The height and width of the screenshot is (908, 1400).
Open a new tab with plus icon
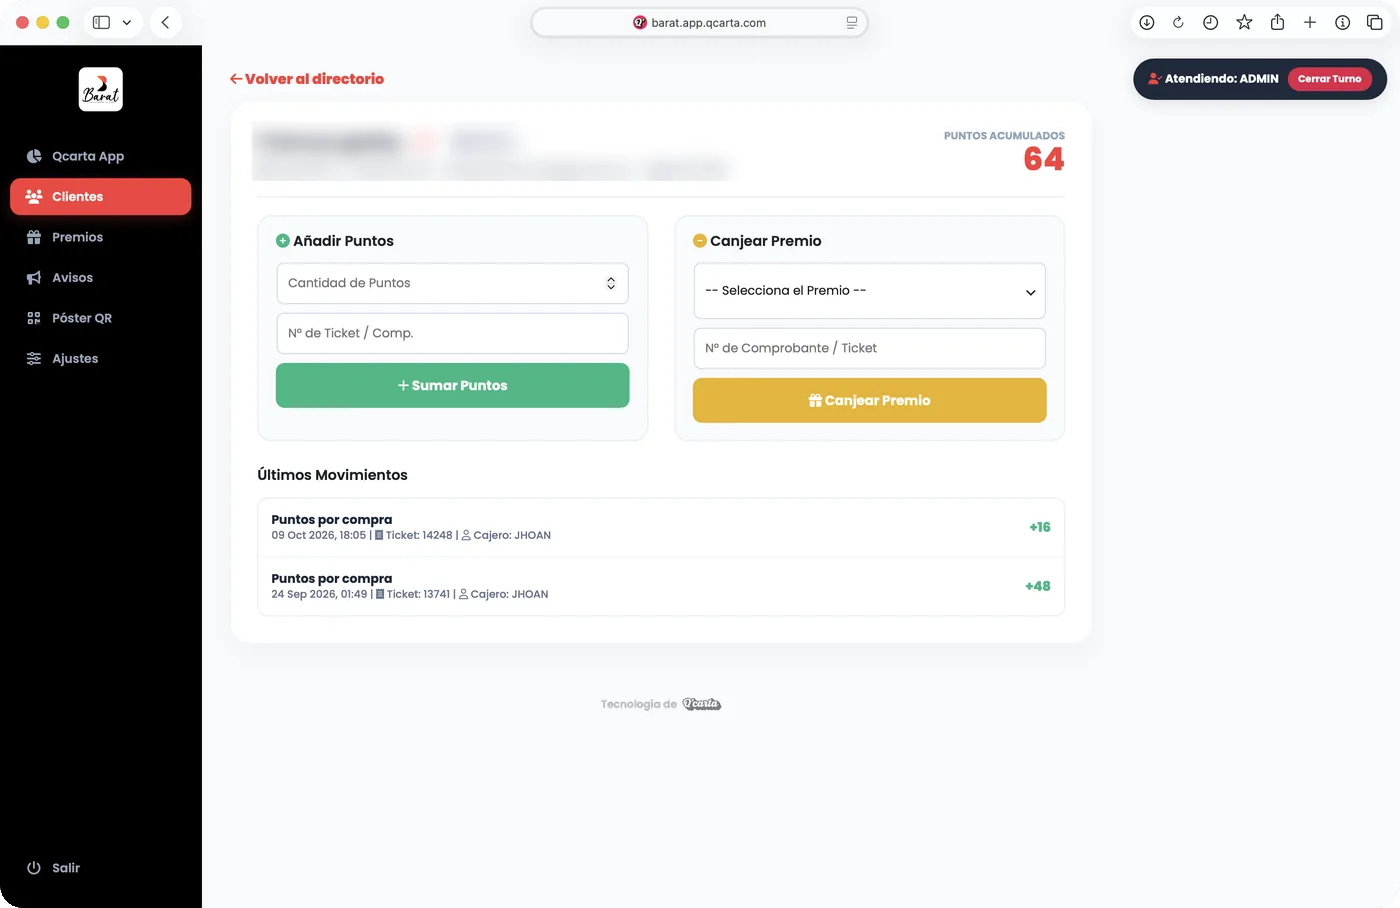pos(1310,22)
